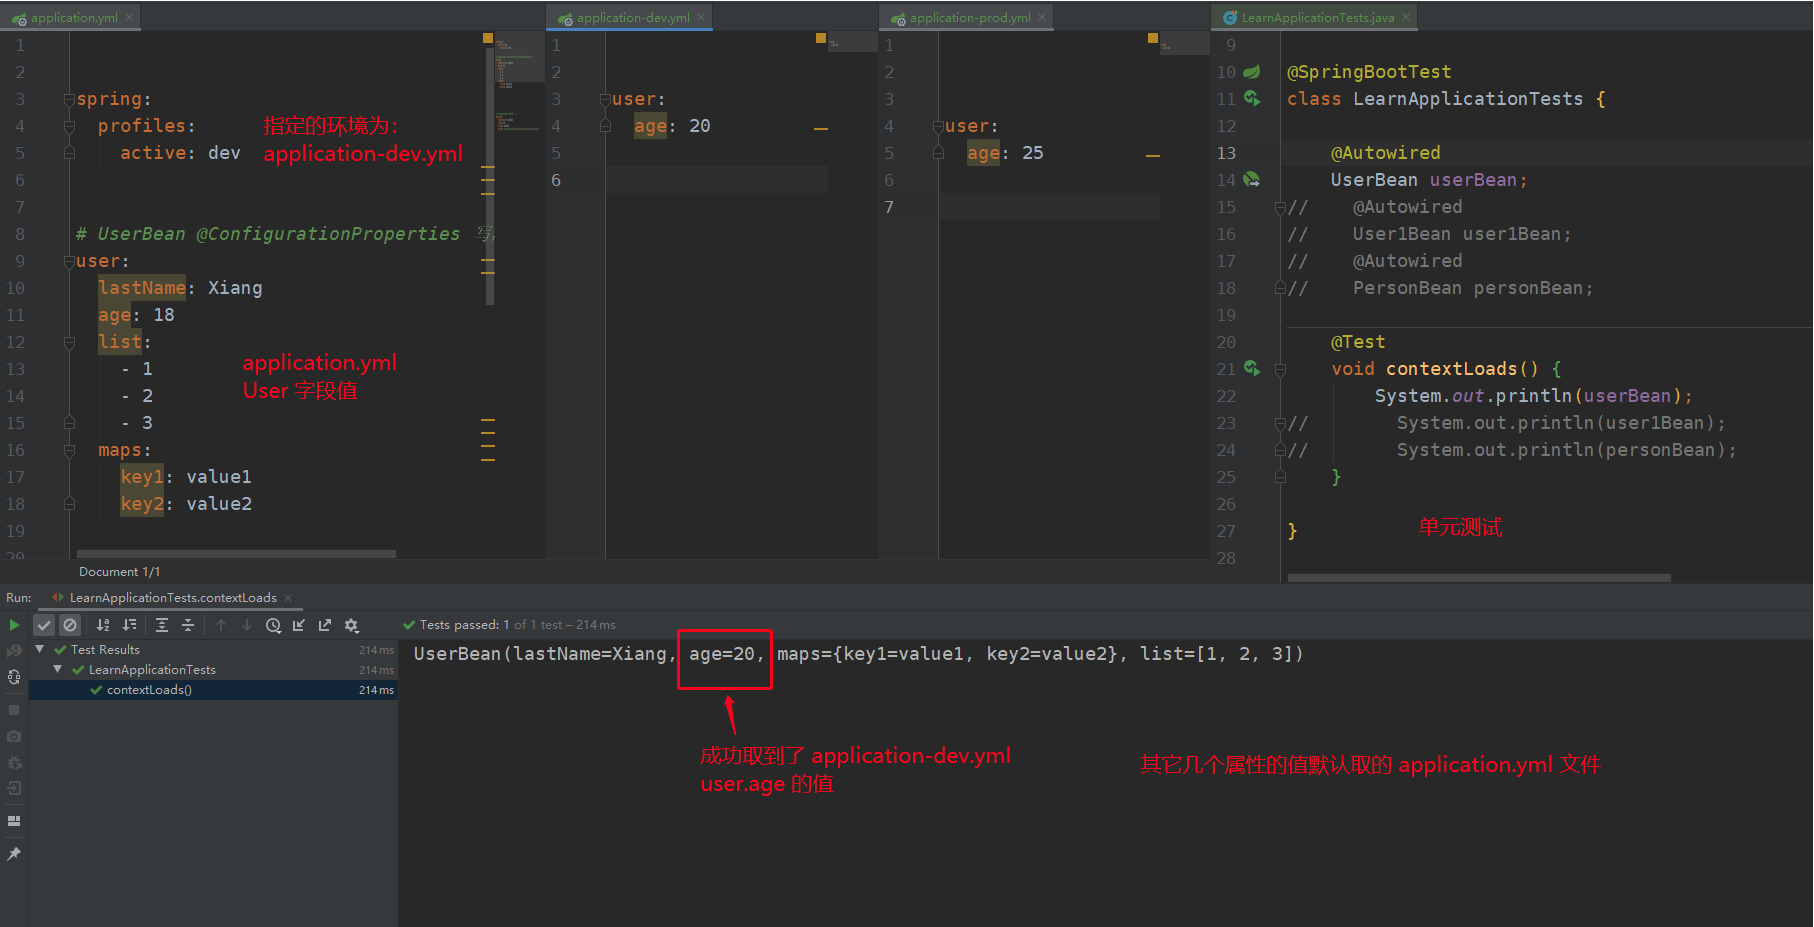Click the Stop square icon
This screenshot has height=927, width=1814.
click(14, 710)
